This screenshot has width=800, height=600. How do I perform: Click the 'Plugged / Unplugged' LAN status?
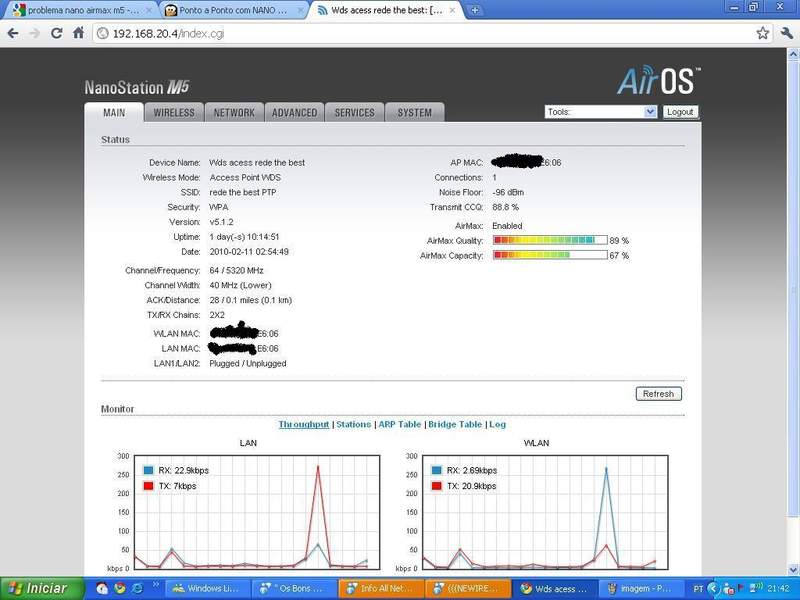pyautogui.click(x=247, y=364)
